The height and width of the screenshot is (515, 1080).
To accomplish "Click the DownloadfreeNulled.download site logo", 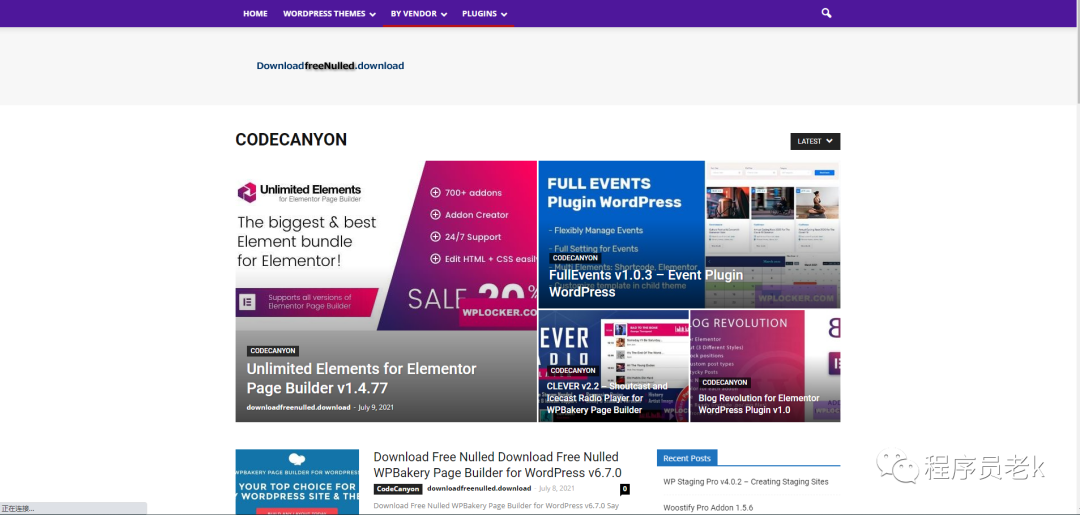I will pos(330,66).
